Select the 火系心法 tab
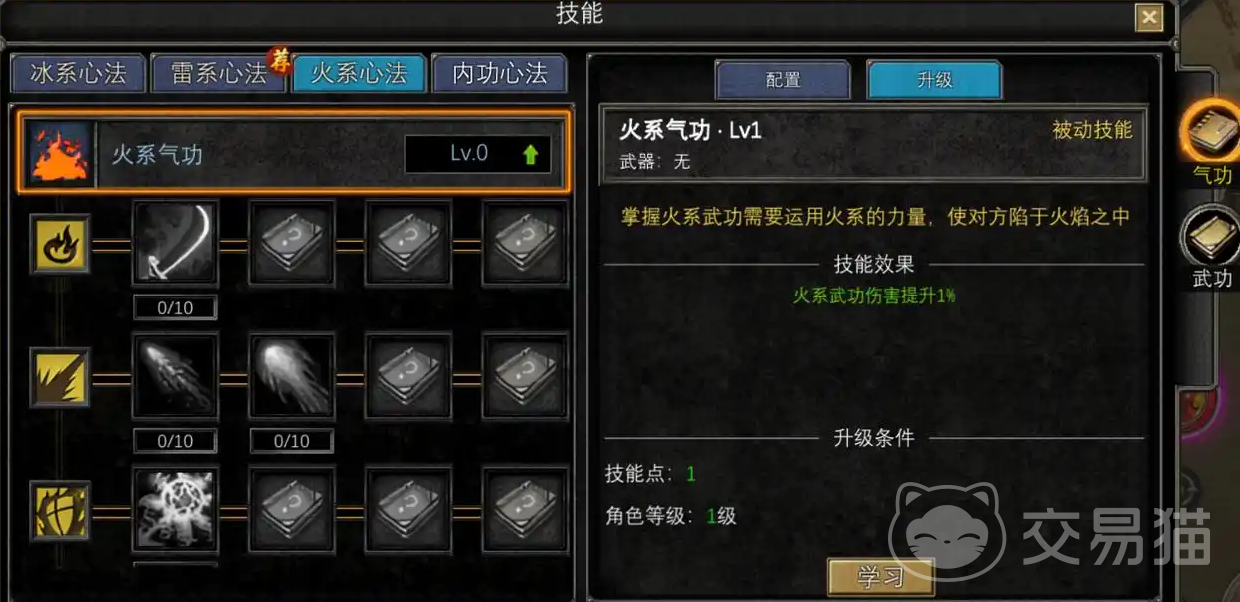This screenshot has width=1240, height=602. [359, 74]
